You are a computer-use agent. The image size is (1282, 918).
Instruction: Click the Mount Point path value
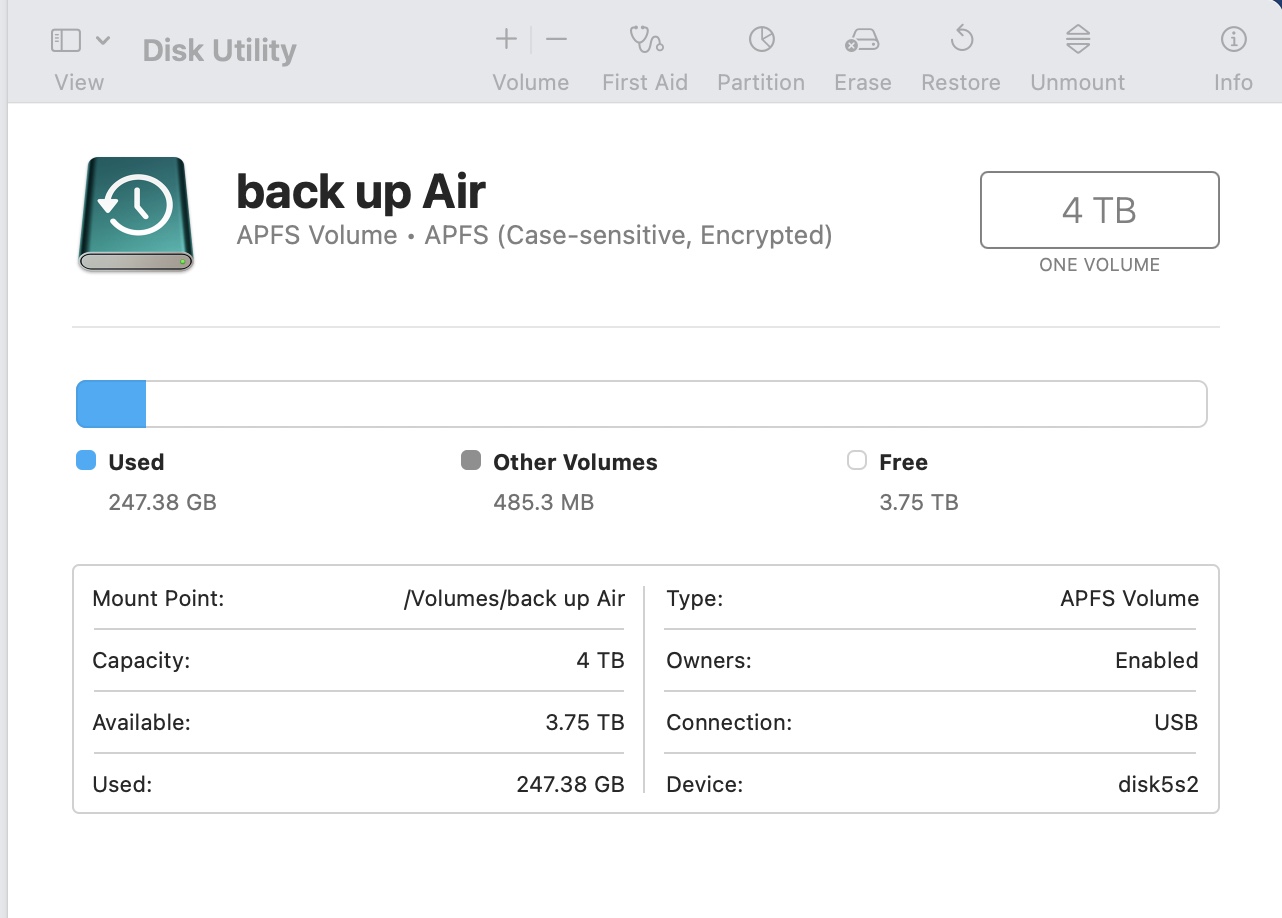514,599
